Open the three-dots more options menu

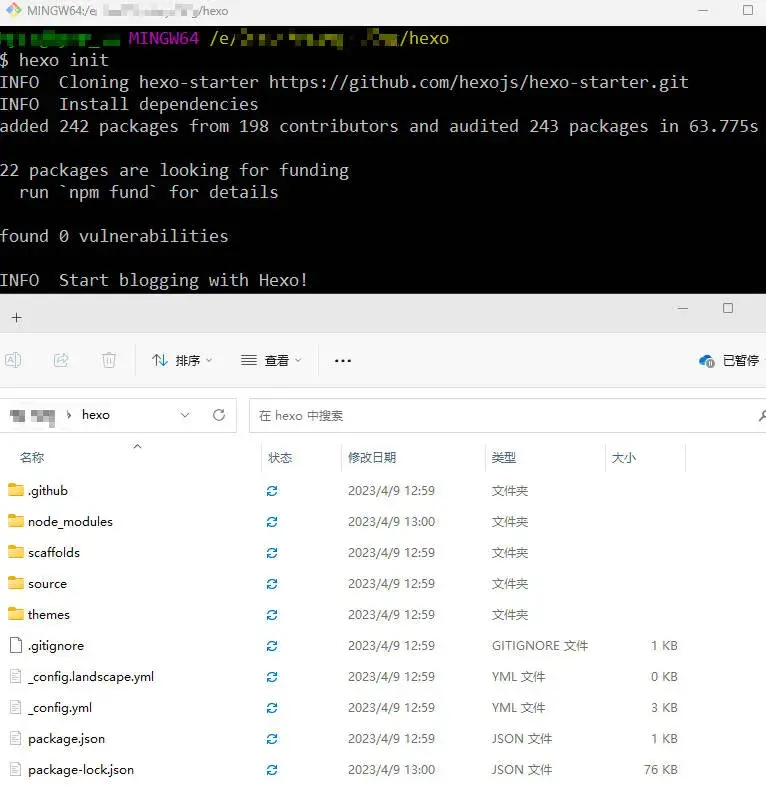pos(343,360)
